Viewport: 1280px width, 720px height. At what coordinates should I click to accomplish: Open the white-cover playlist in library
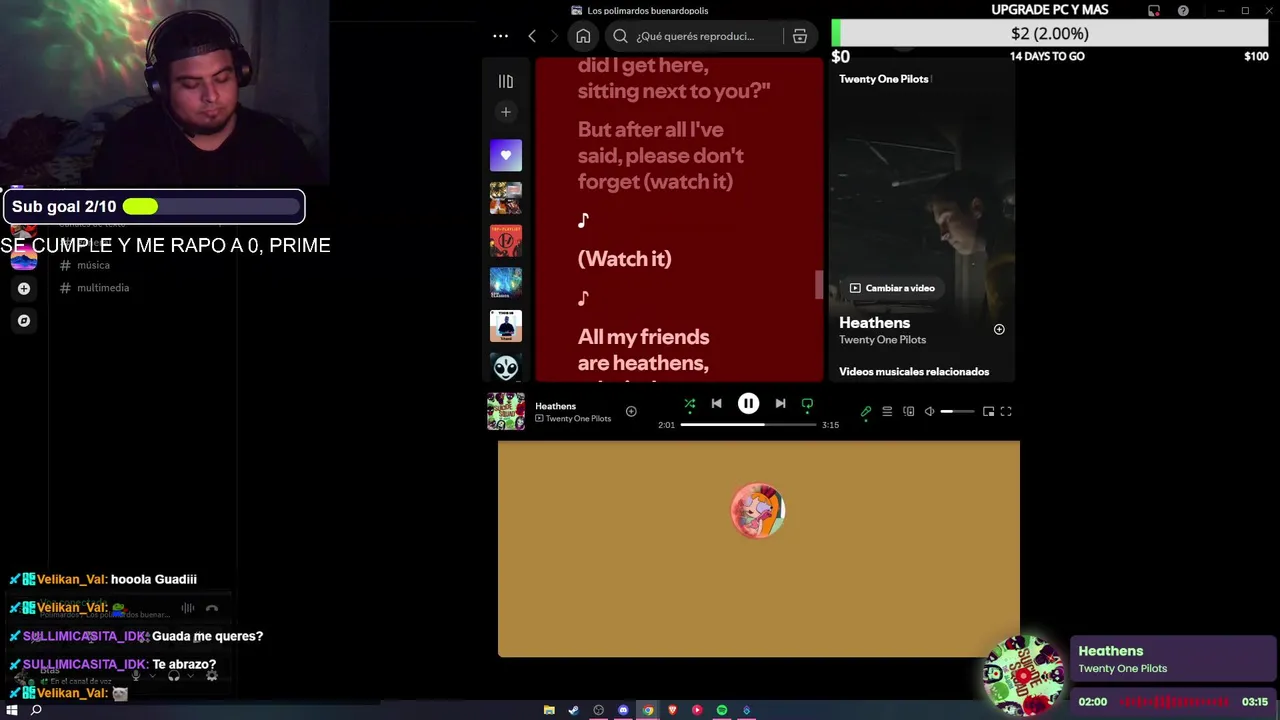506,326
